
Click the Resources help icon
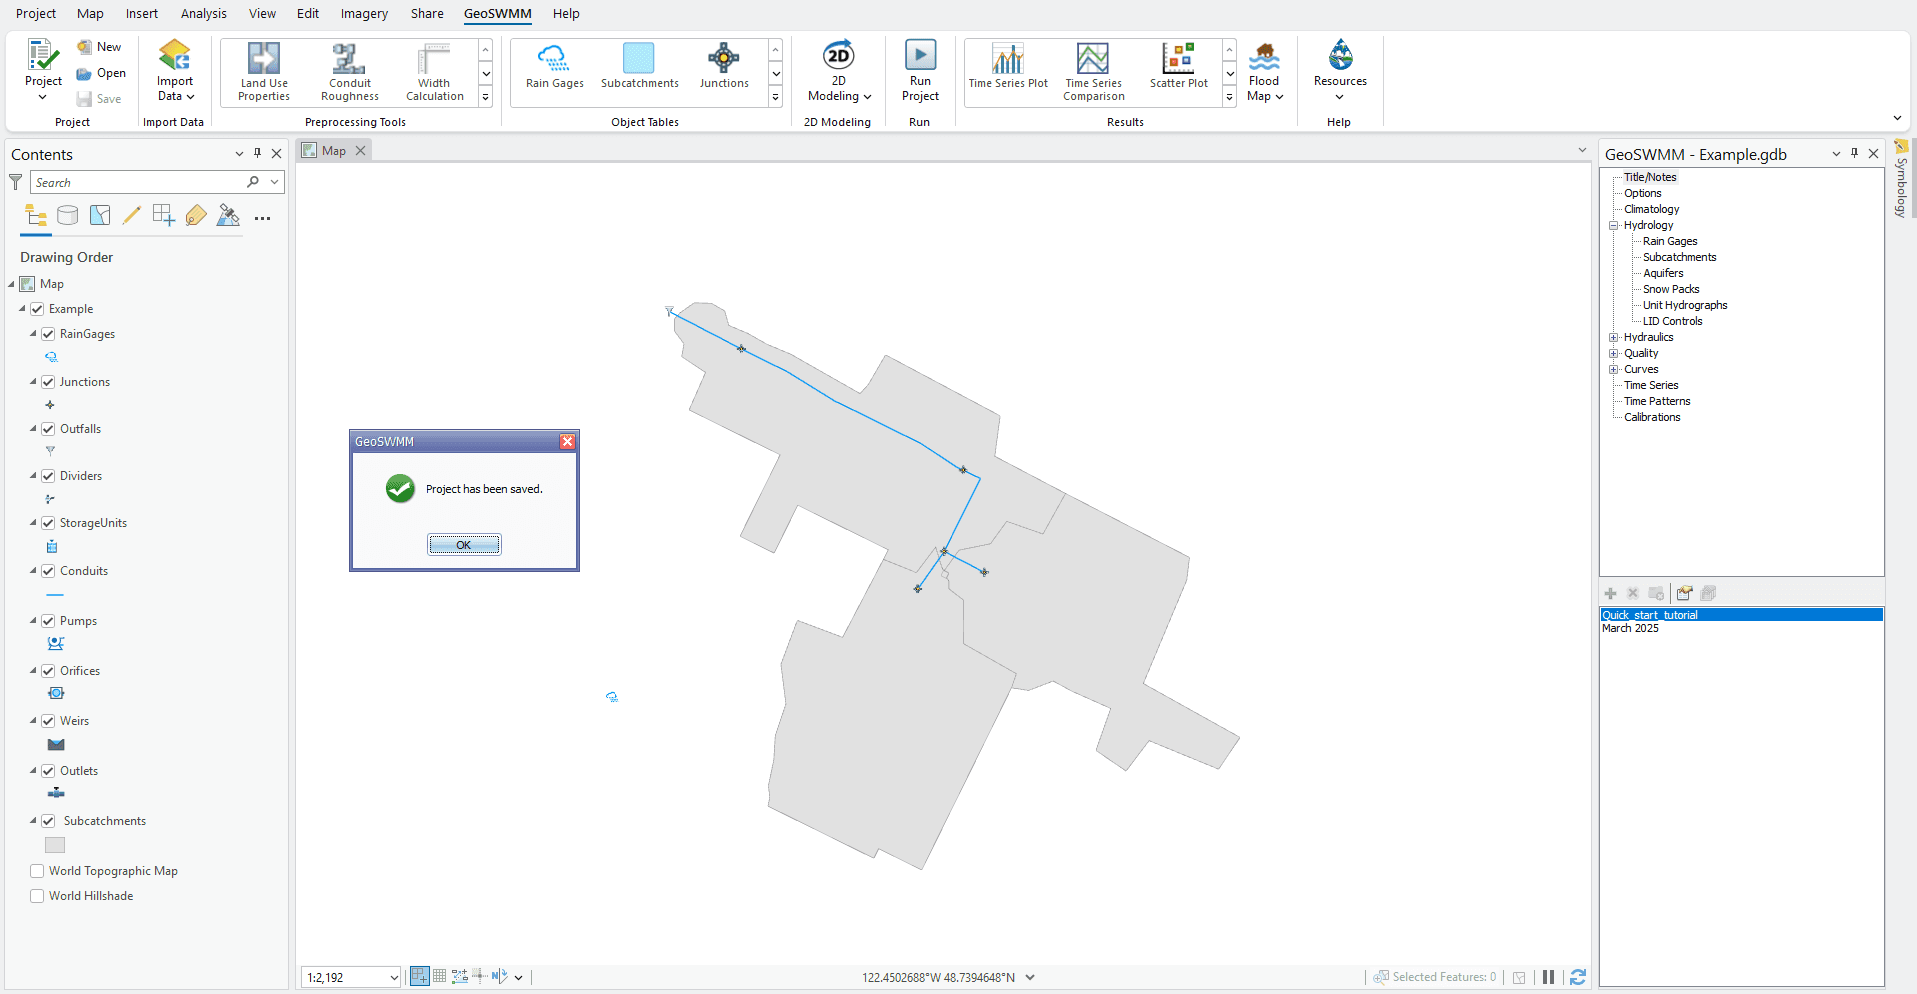[x=1339, y=70]
